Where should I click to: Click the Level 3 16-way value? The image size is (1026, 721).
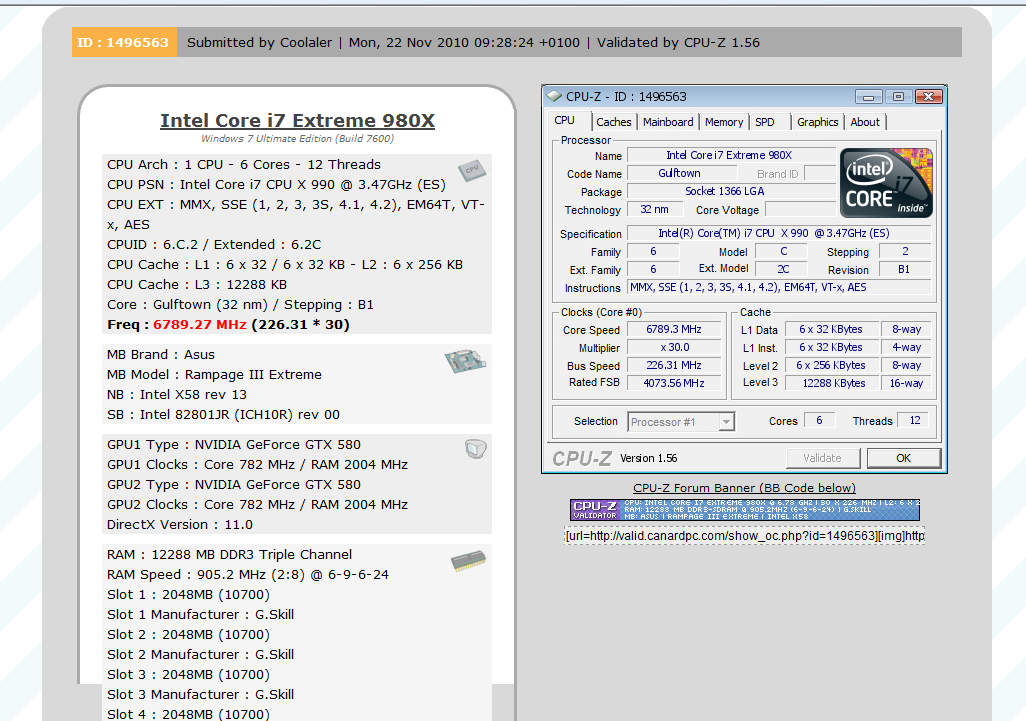click(906, 383)
